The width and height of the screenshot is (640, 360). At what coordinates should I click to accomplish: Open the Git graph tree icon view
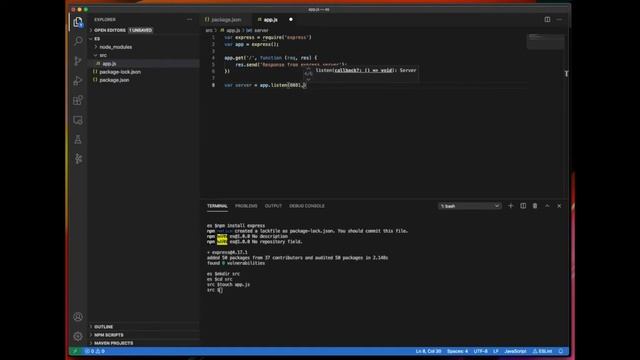[x=78, y=159]
